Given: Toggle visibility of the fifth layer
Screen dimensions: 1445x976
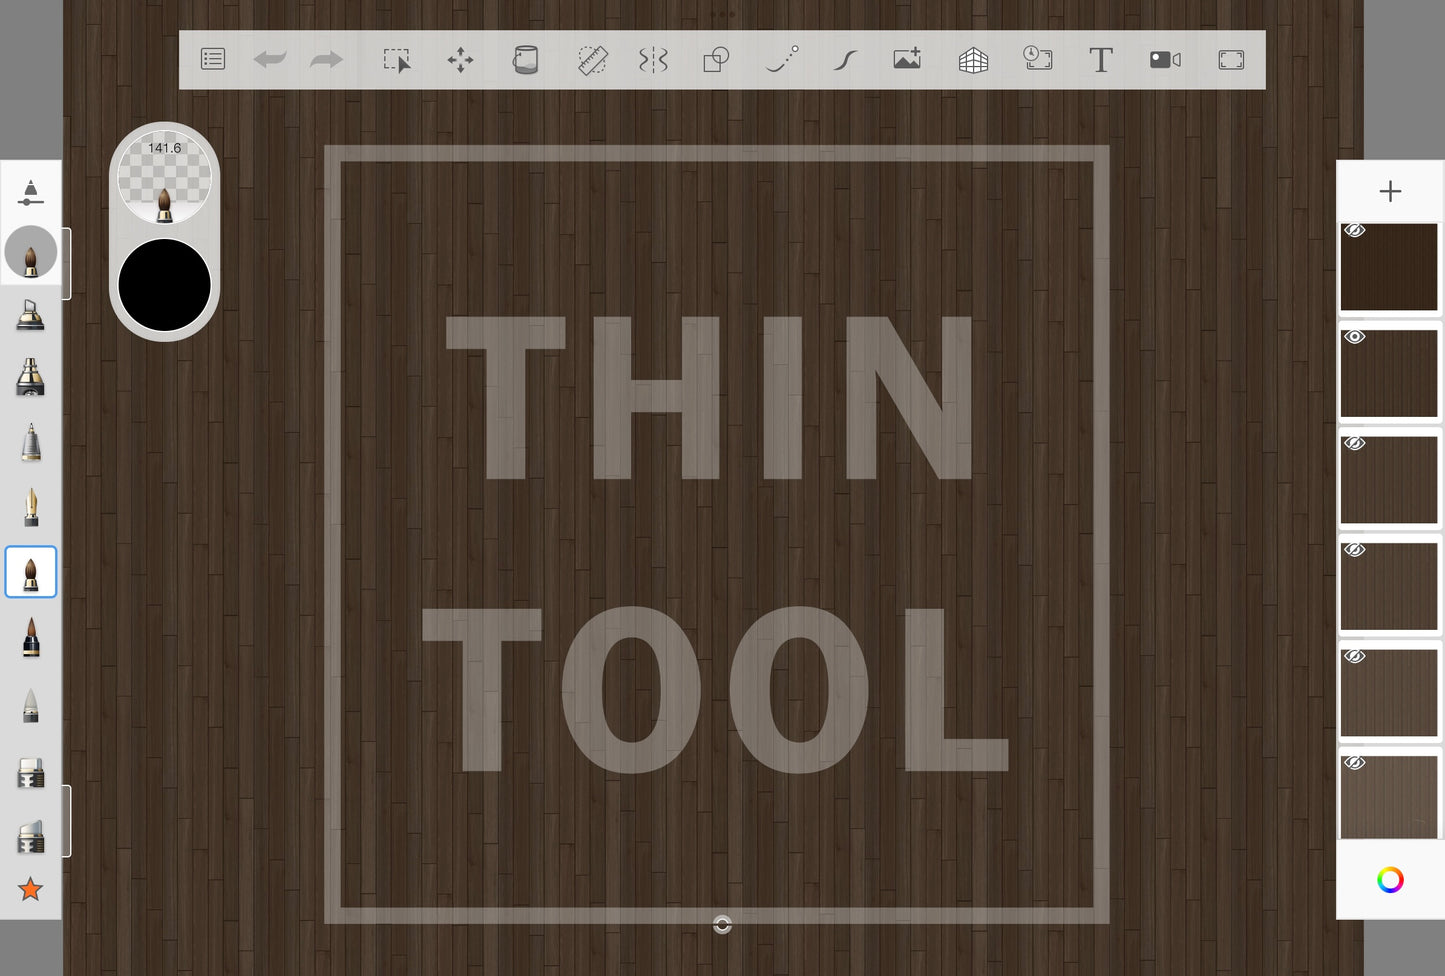Looking at the screenshot, I should pos(1355,657).
